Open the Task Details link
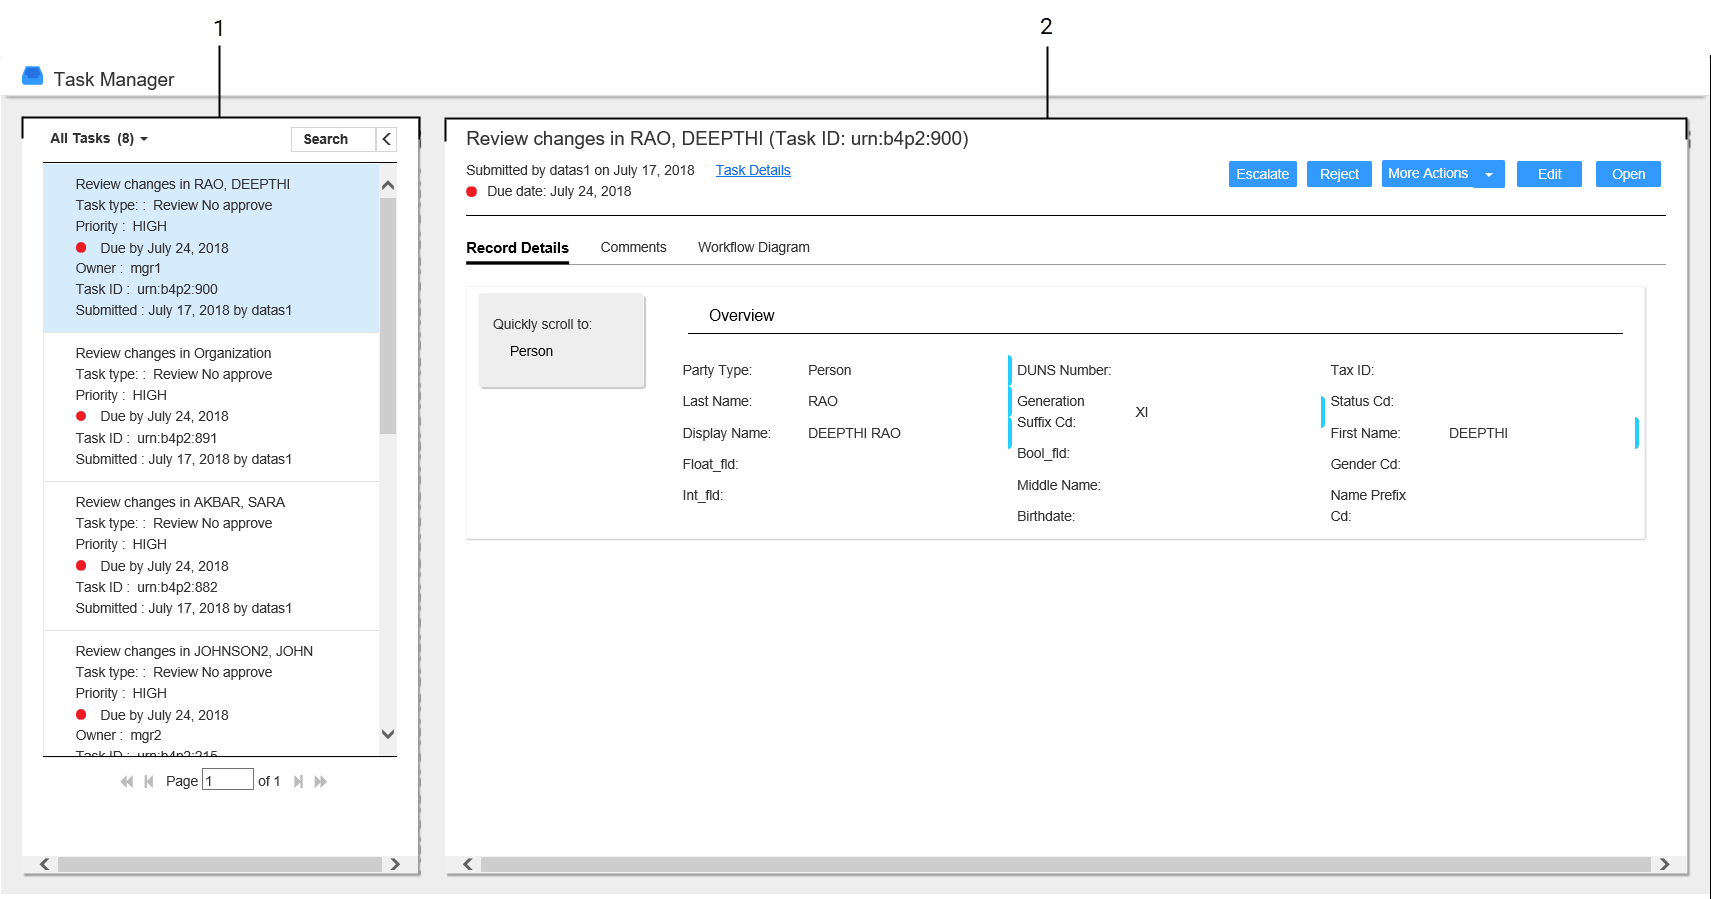The width and height of the screenshot is (1711, 899). (753, 170)
